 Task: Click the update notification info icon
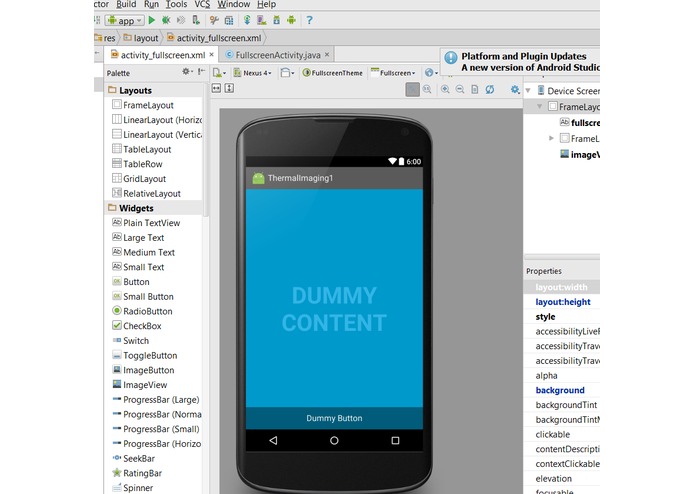coord(451,58)
